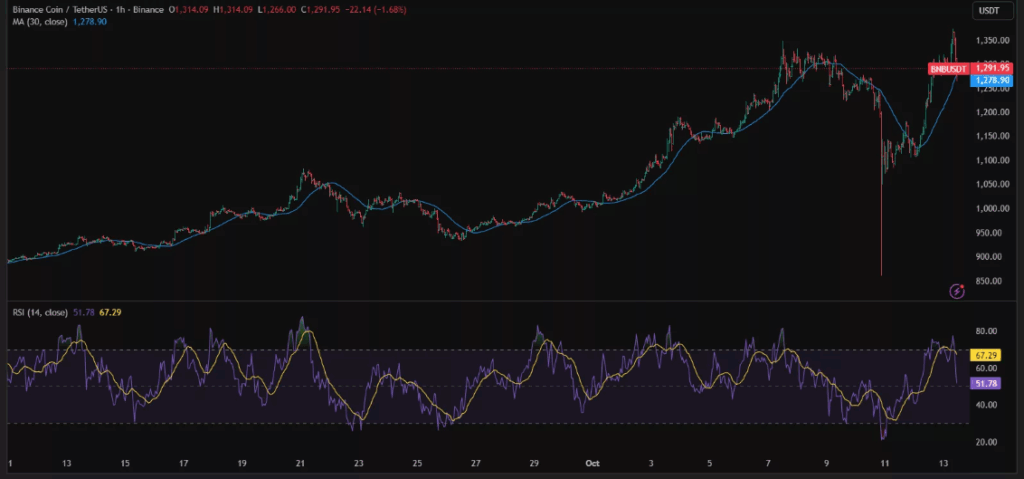Click the purple 51.78 RSI value tag
Screen dimensions: 1024x479
click(x=987, y=383)
